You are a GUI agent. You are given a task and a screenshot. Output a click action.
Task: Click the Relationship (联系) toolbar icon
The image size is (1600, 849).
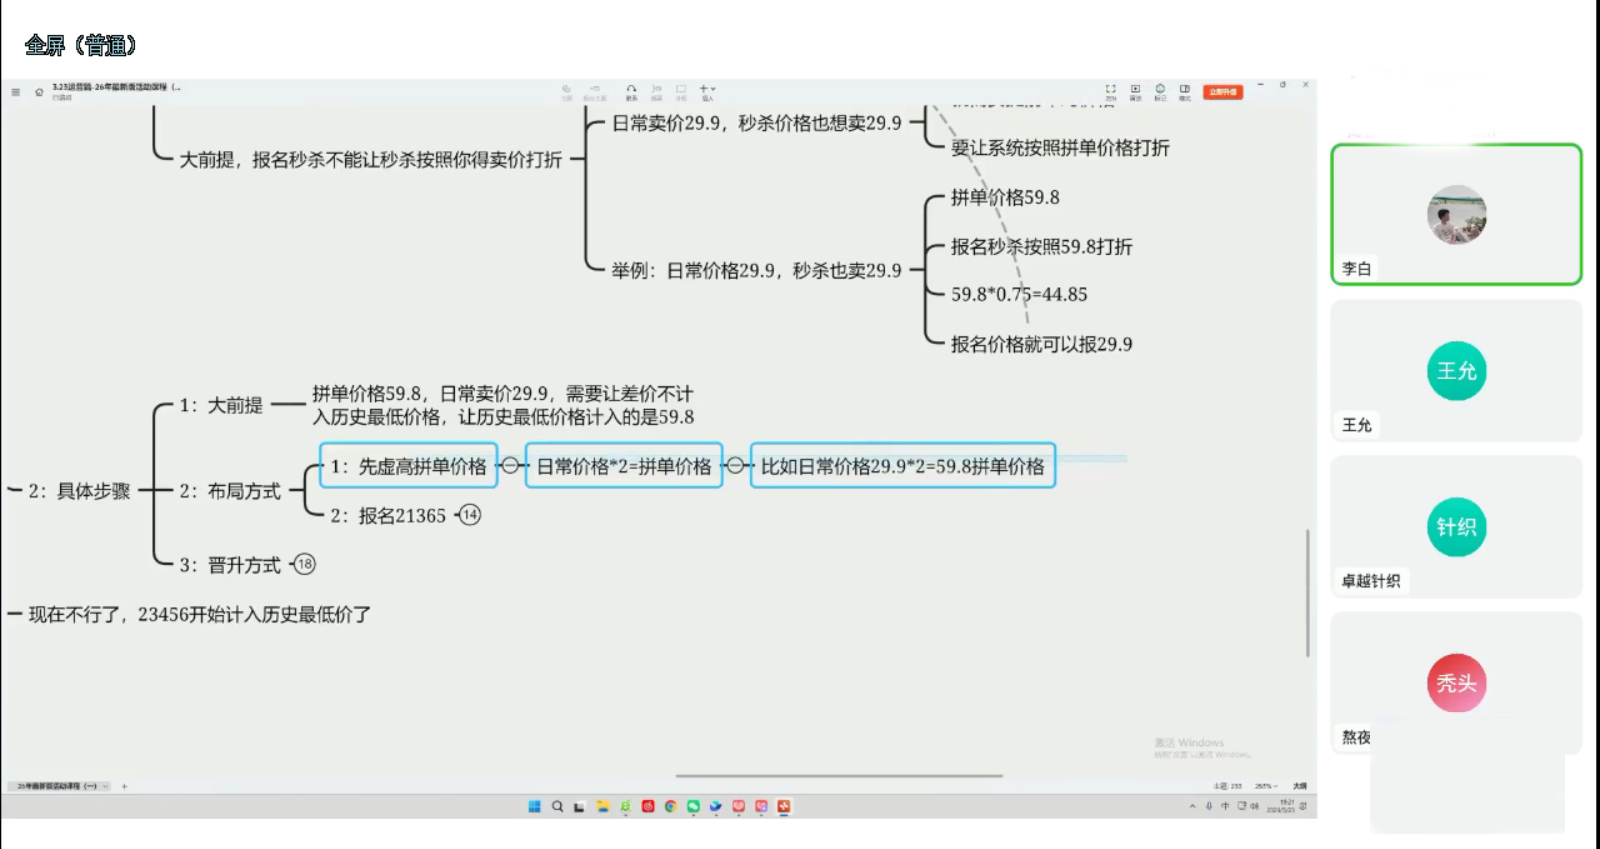(x=631, y=92)
